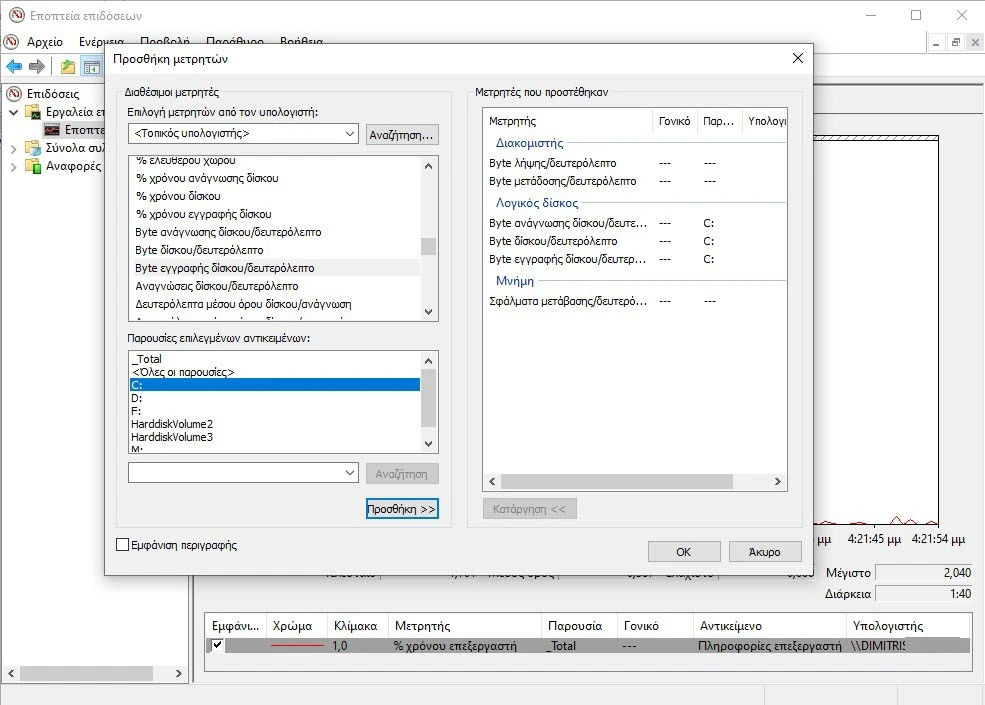Image resolution: width=985 pixels, height=705 pixels.
Task: Open the Αρχείο menu
Action: tap(44, 42)
